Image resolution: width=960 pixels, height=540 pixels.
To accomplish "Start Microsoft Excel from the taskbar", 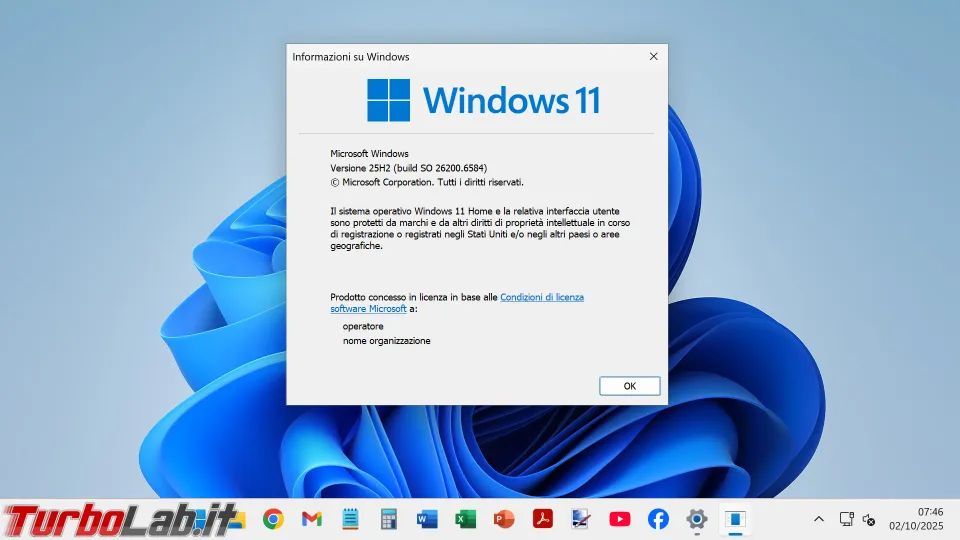I will point(466,519).
